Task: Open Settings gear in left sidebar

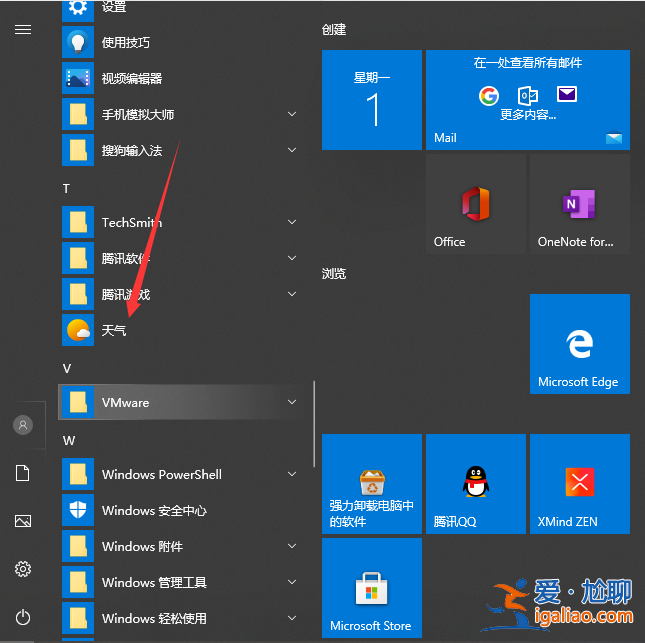Action: pos(23,569)
